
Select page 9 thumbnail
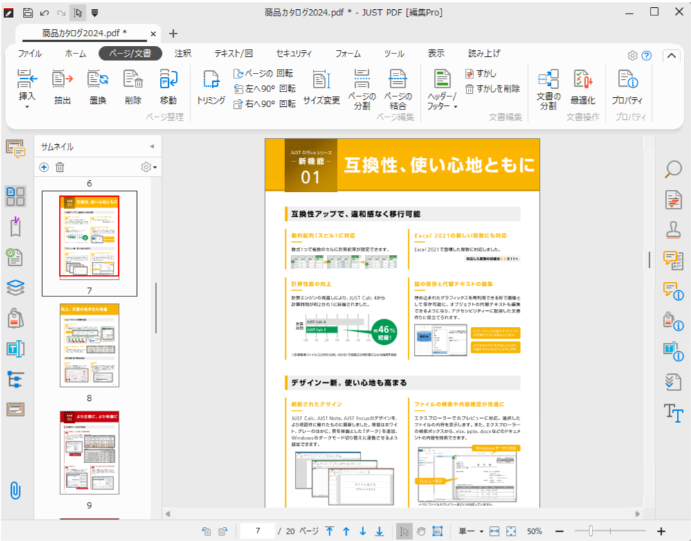click(x=89, y=452)
